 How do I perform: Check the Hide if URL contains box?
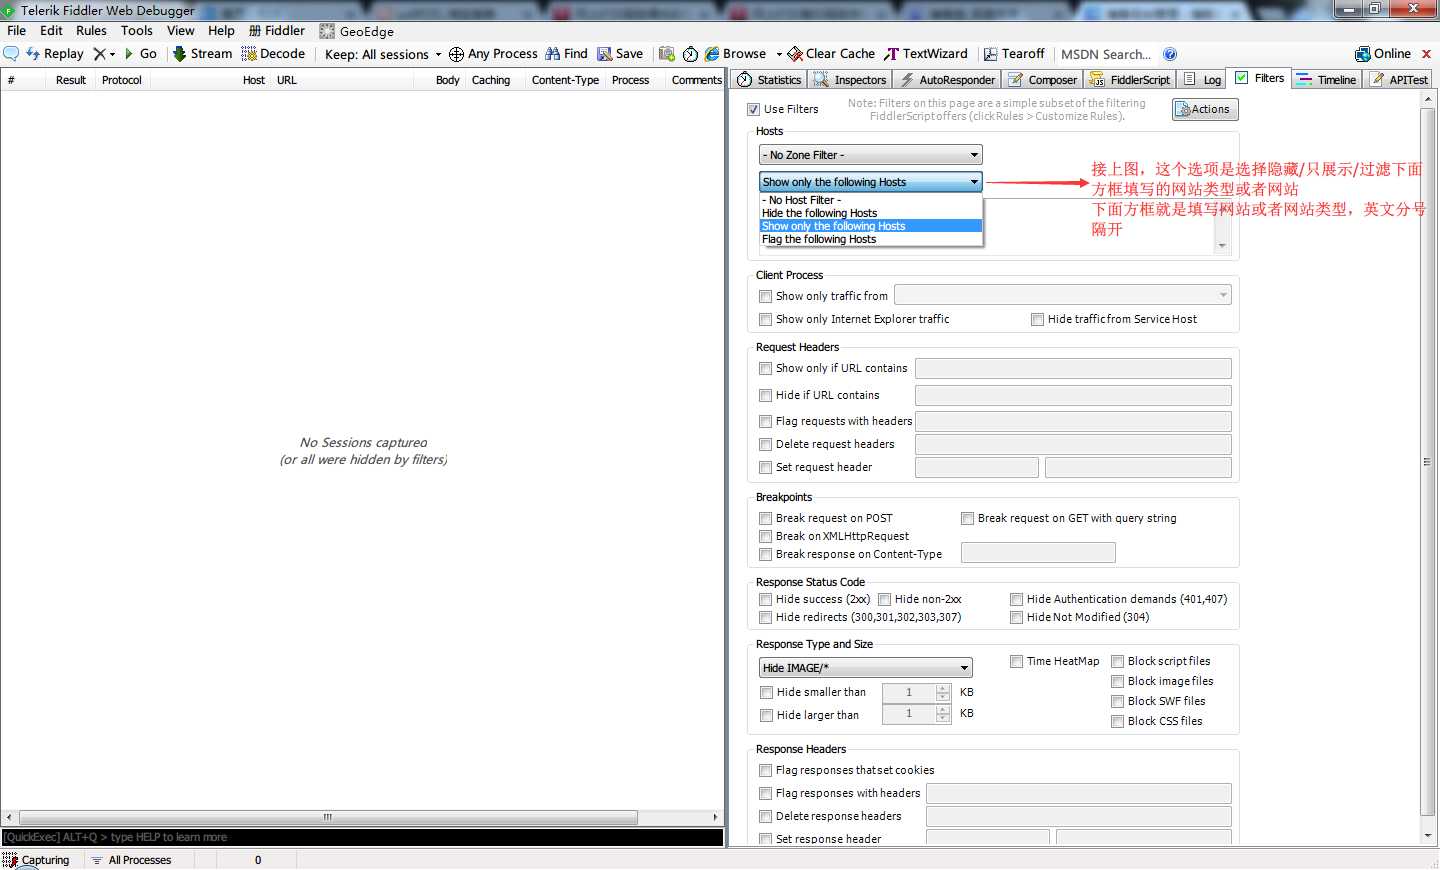(x=766, y=395)
